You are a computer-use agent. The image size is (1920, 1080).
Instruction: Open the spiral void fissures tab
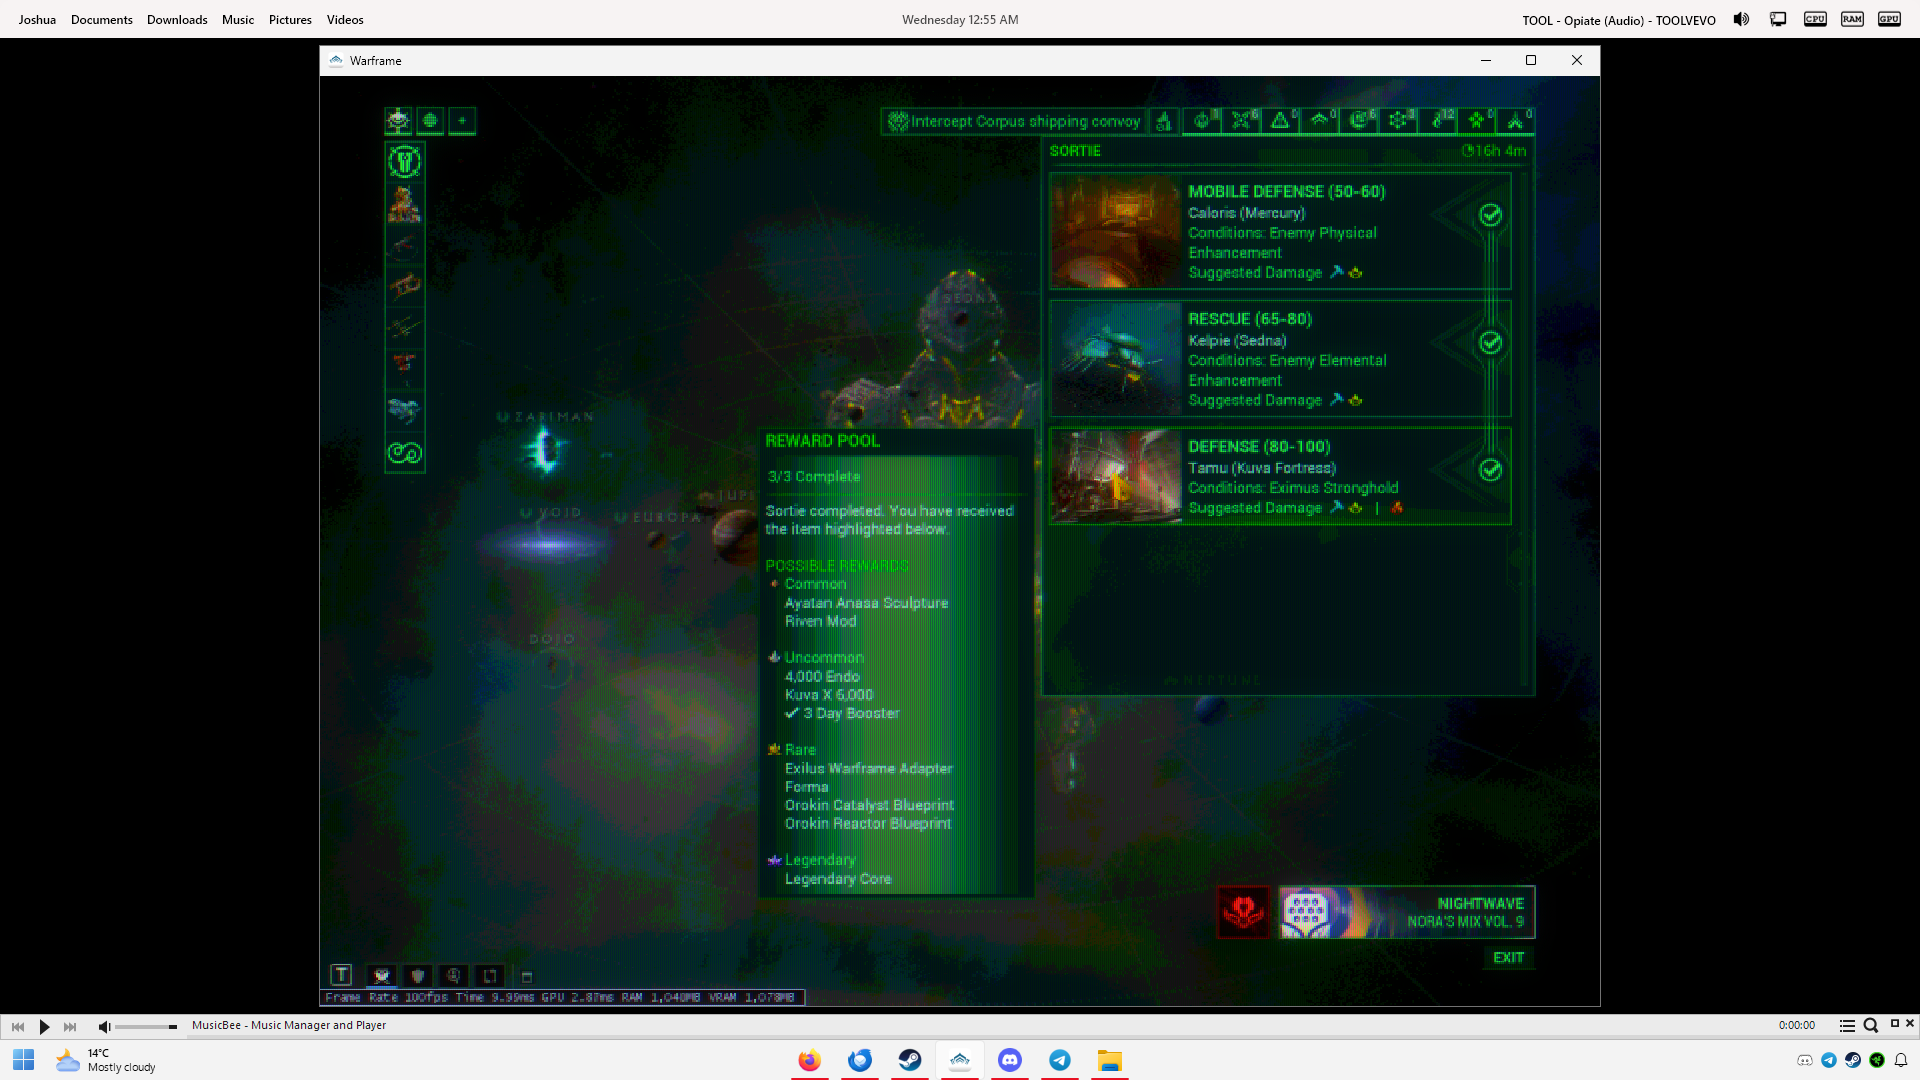1359,122
